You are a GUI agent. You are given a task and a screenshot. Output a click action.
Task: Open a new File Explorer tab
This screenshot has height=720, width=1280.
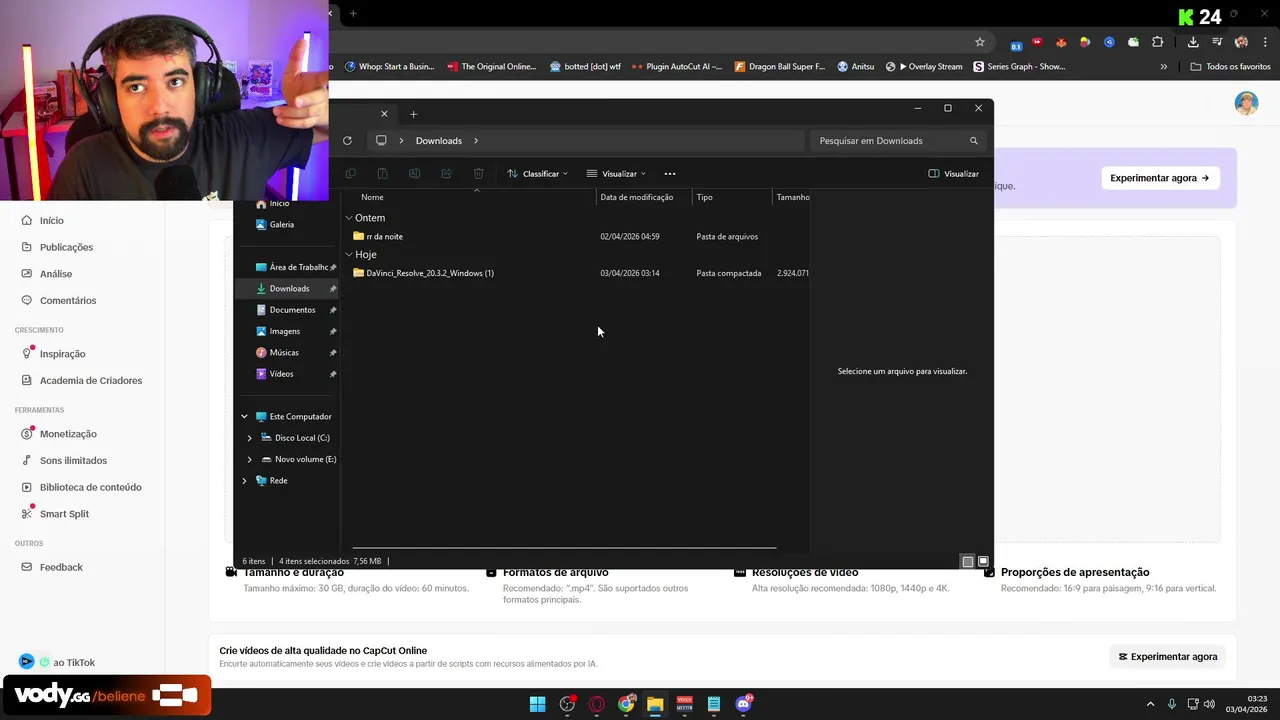pos(413,114)
